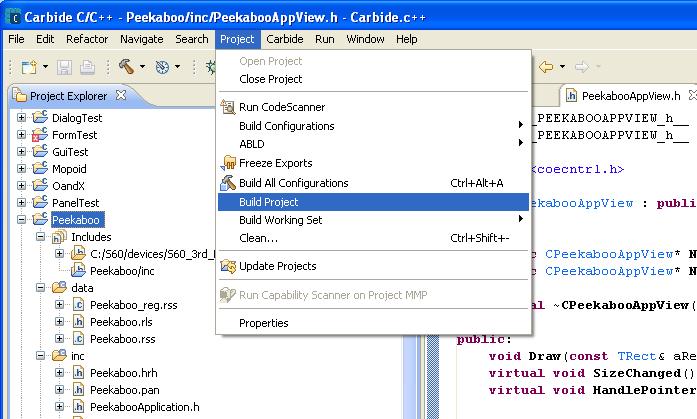Click the Build hammer toolbar icon
The height and width of the screenshot is (419, 697).
126,67
